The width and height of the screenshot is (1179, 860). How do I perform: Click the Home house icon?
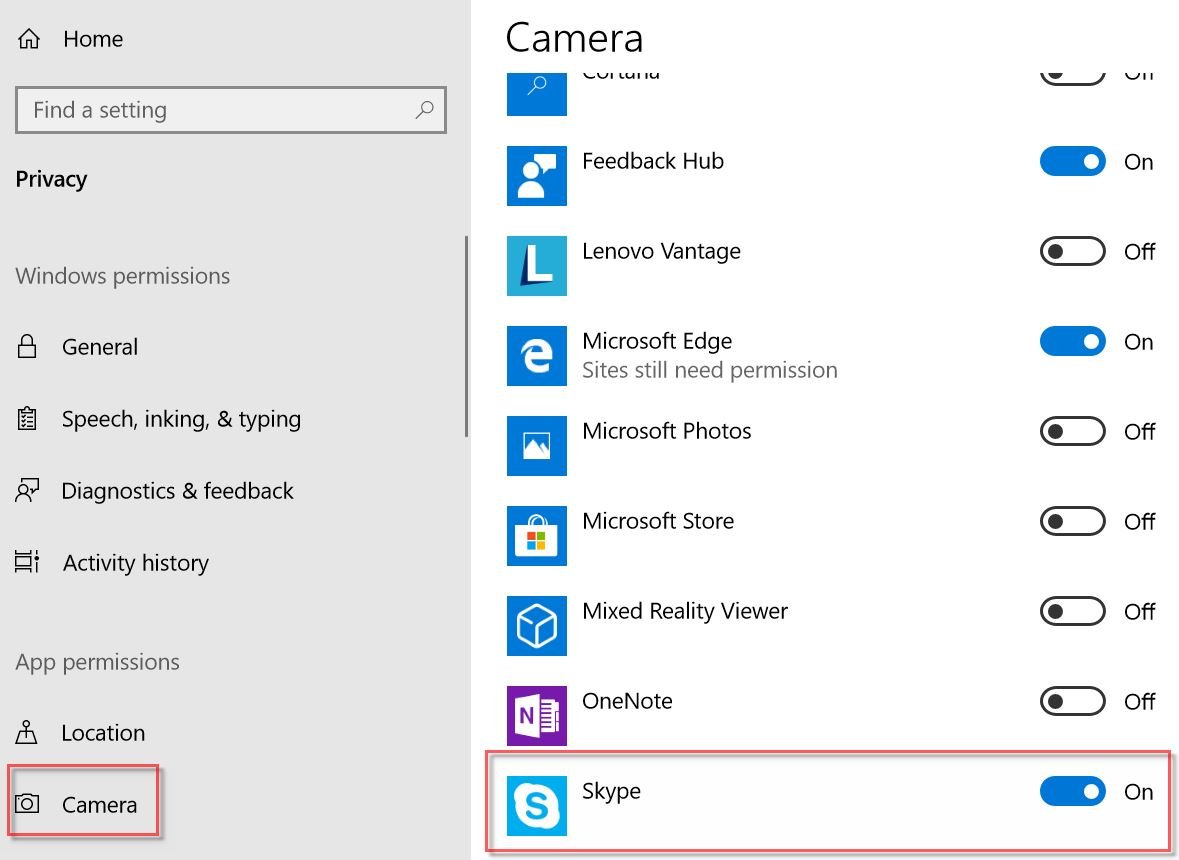pyautogui.click(x=29, y=38)
